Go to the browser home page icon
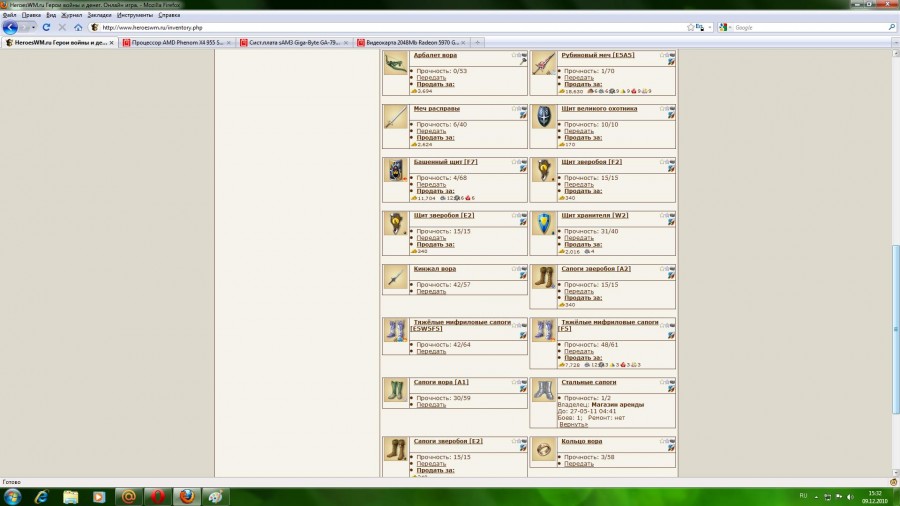The height and width of the screenshot is (506, 900). (x=78, y=27)
